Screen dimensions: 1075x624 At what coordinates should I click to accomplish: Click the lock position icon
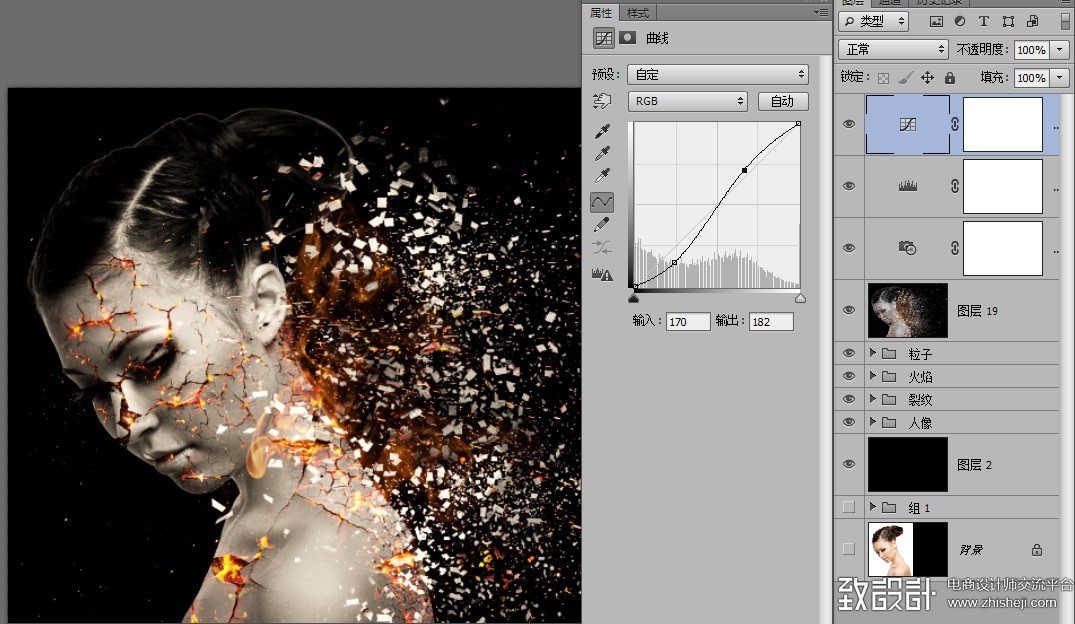(928, 77)
